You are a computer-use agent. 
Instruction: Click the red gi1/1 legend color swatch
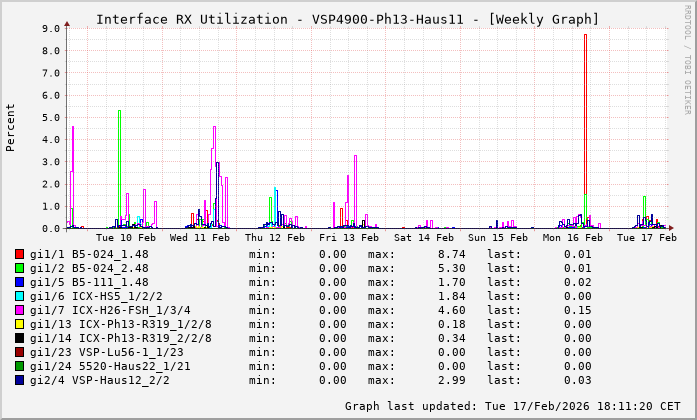[x=20, y=254]
